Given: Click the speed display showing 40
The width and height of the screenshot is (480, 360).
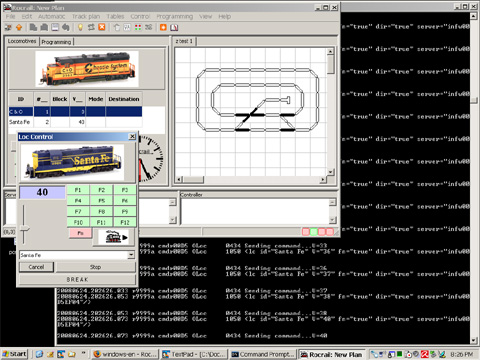Looking at the screenshot, I should [x=42, y=192].
